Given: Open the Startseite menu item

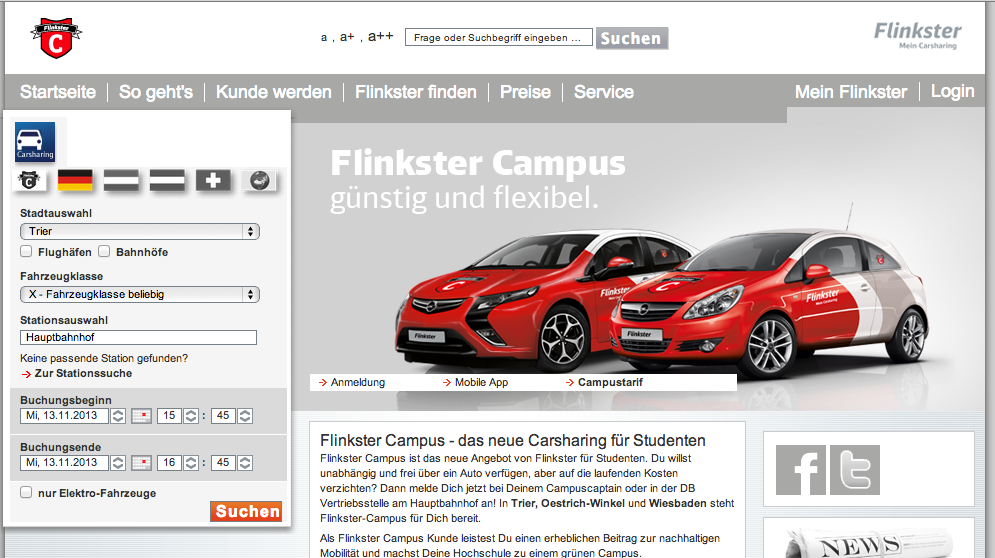Looking at the screenshot, I should (58, 92).
